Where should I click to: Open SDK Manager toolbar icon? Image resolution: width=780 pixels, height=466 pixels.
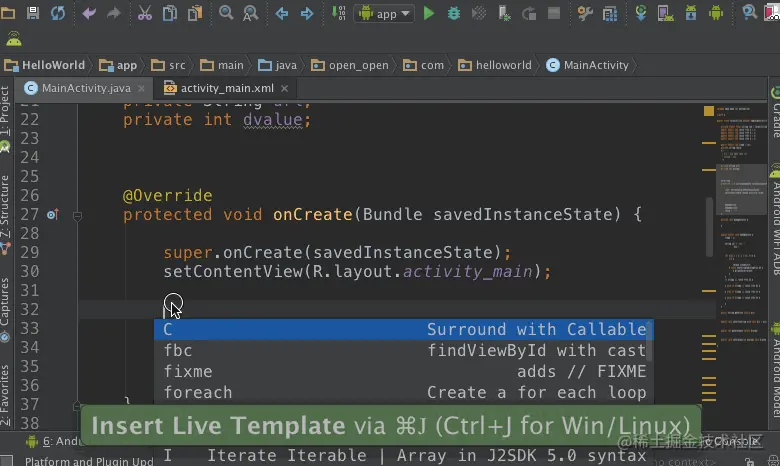click(x=691, y=13)
